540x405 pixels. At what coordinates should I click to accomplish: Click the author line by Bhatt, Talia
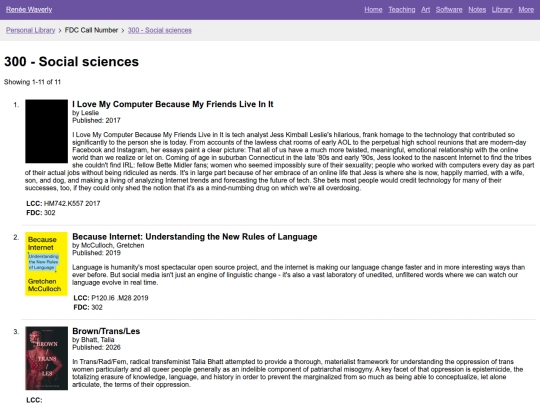coord(93,340)
